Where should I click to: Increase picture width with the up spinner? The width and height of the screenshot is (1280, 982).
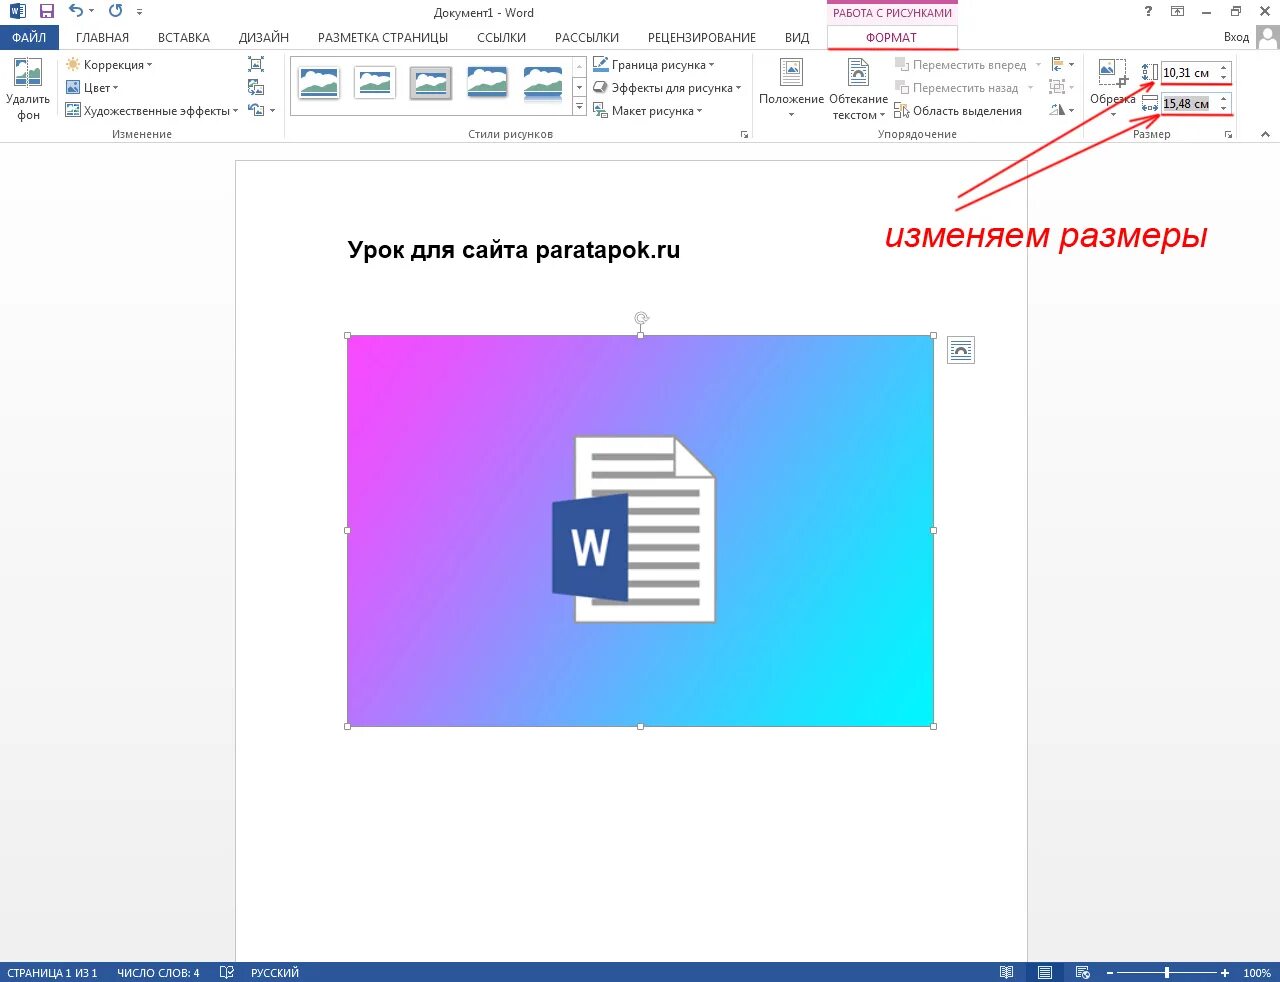[1223, 99]
